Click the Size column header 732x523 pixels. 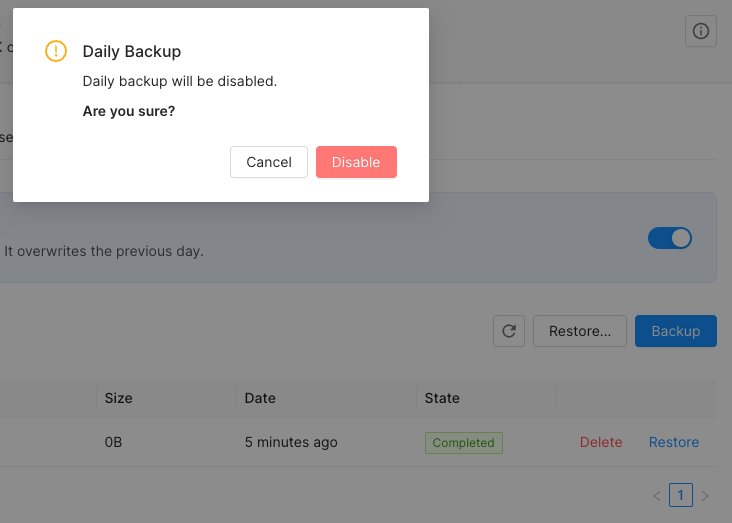tap(119, 398)
